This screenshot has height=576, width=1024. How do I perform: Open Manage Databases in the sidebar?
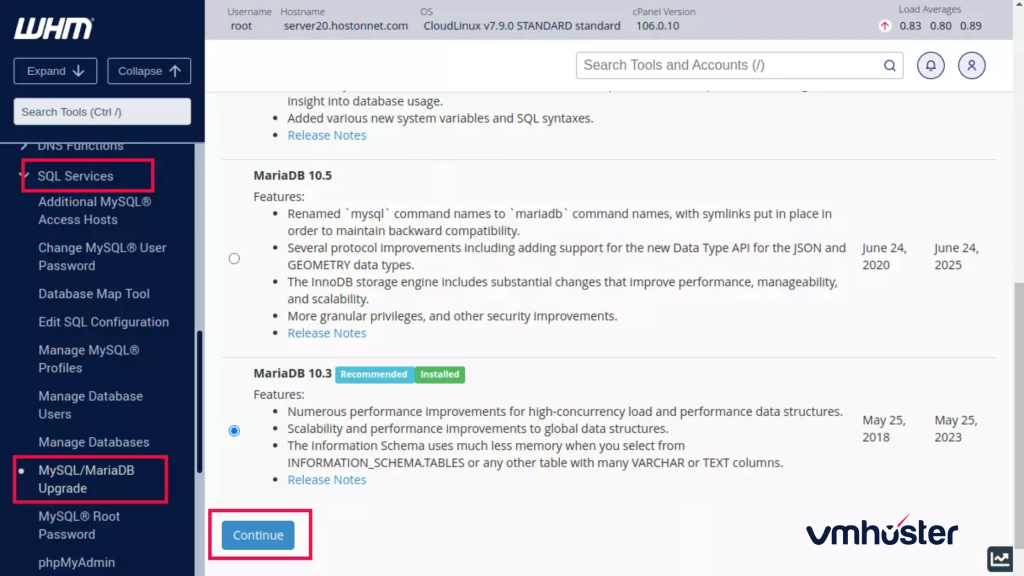(90, 442)
